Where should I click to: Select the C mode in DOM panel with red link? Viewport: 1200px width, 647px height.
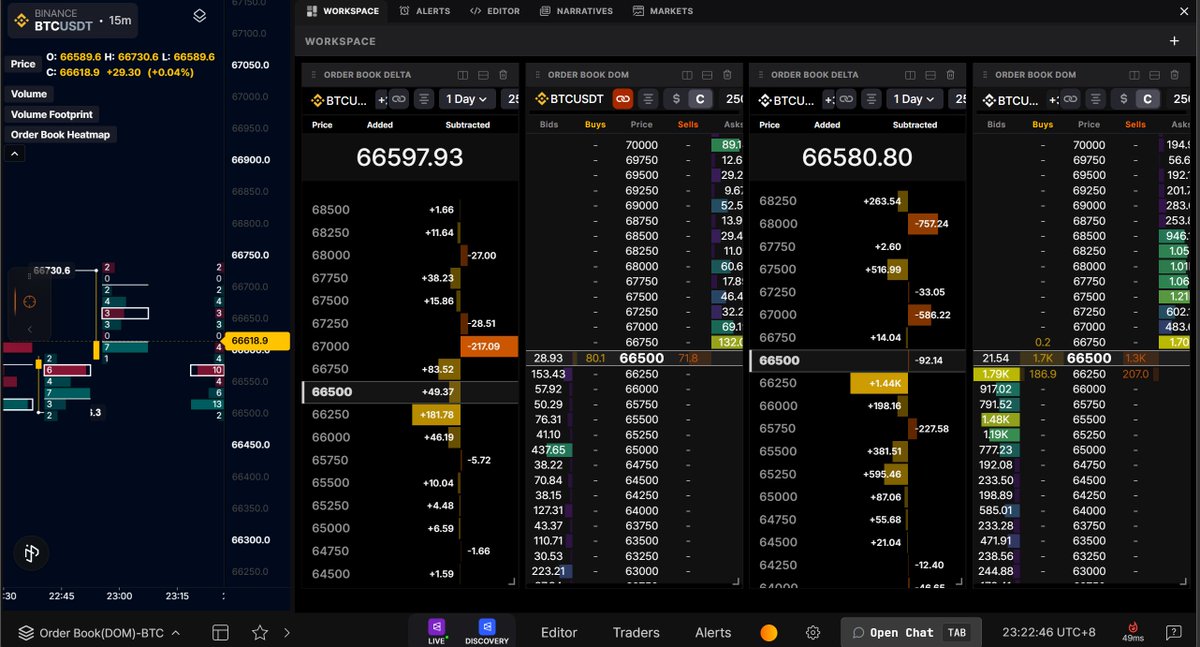click(700, 99)
